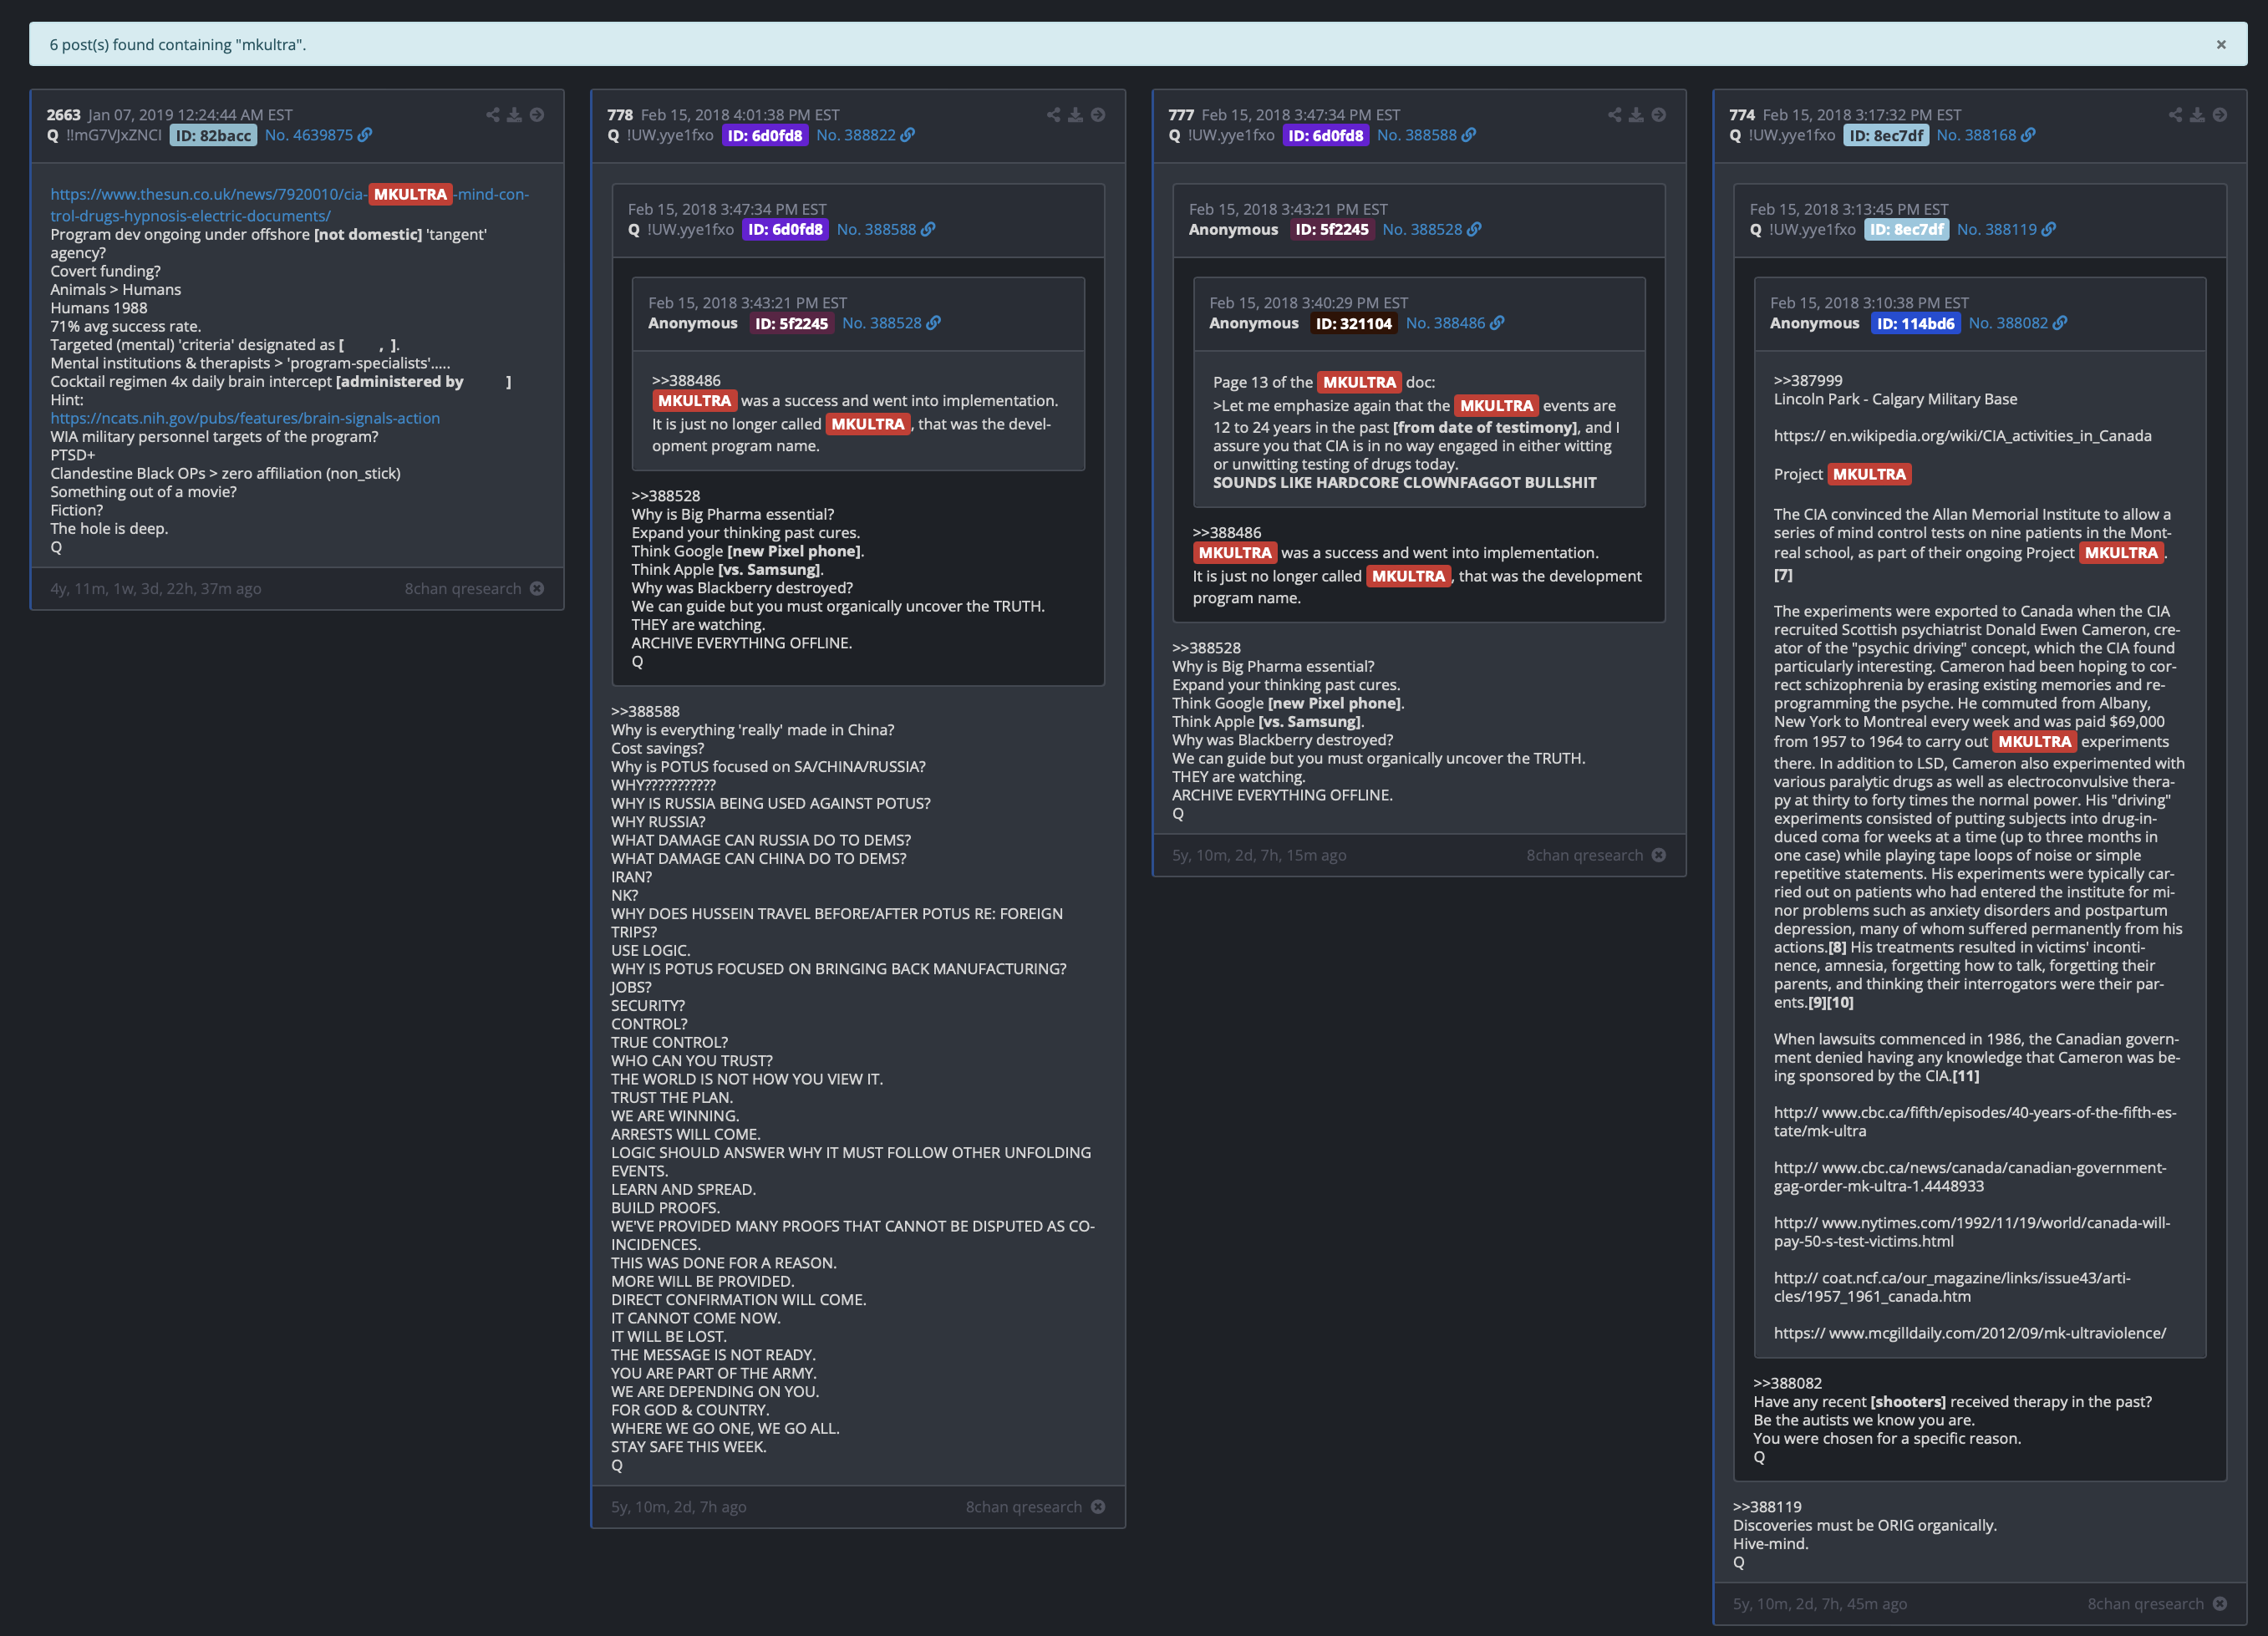Open quoted Anonymous No. 388082 link
The width and height of the screenshot is (2268, 1636).
pos(2017,323)
